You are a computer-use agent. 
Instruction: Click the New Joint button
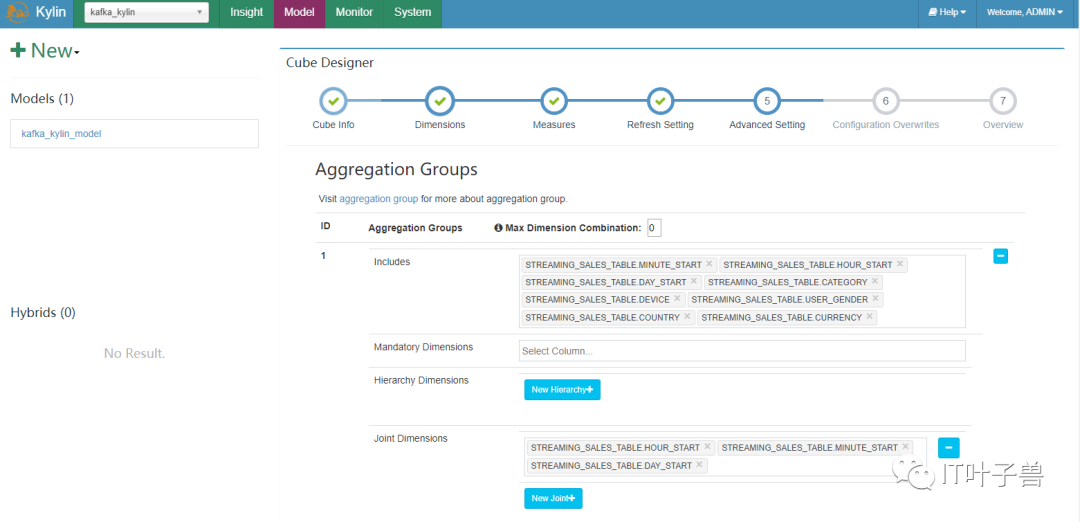click(x=553, y=499)
